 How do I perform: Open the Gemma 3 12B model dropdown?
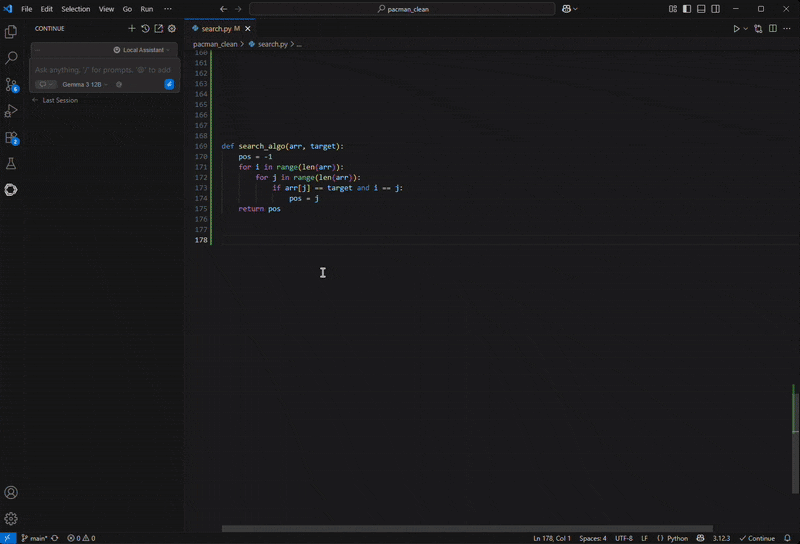pos(85,85)
